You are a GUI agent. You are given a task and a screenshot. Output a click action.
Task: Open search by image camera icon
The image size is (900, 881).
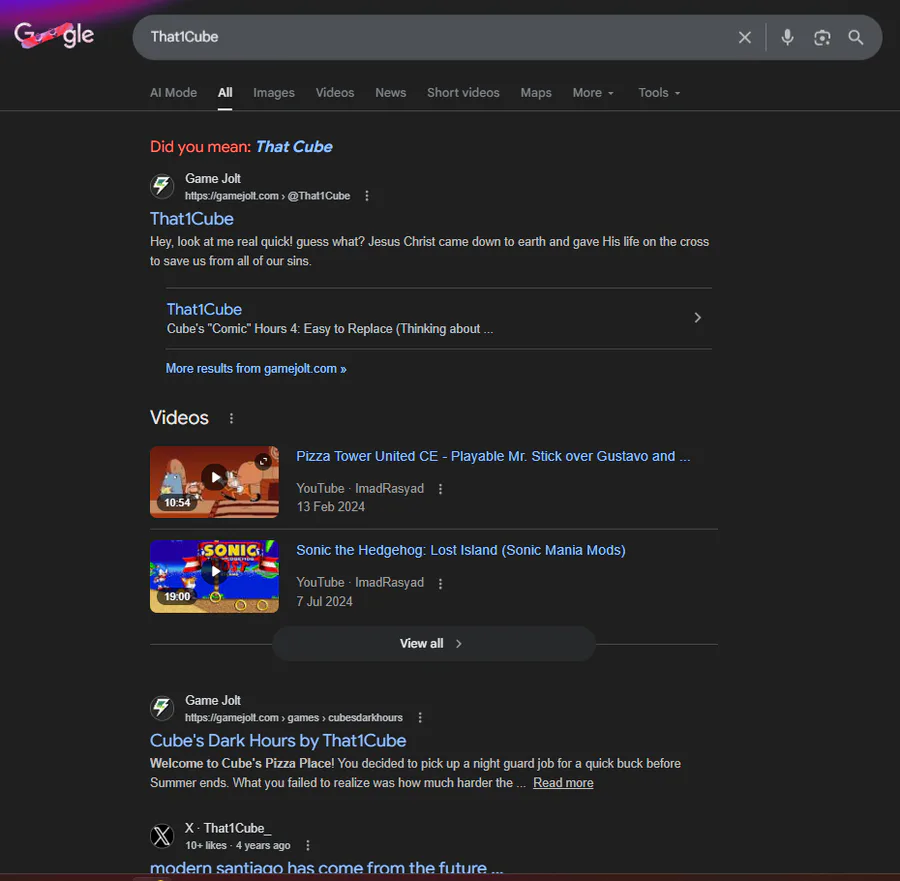(821, 37)
